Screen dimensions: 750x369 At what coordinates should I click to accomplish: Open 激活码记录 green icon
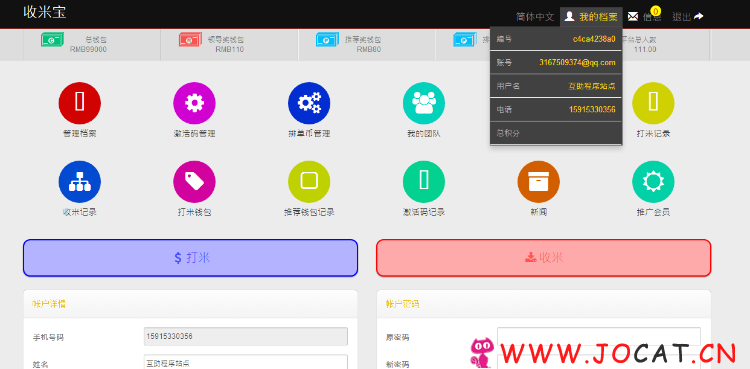click(424, 182)
